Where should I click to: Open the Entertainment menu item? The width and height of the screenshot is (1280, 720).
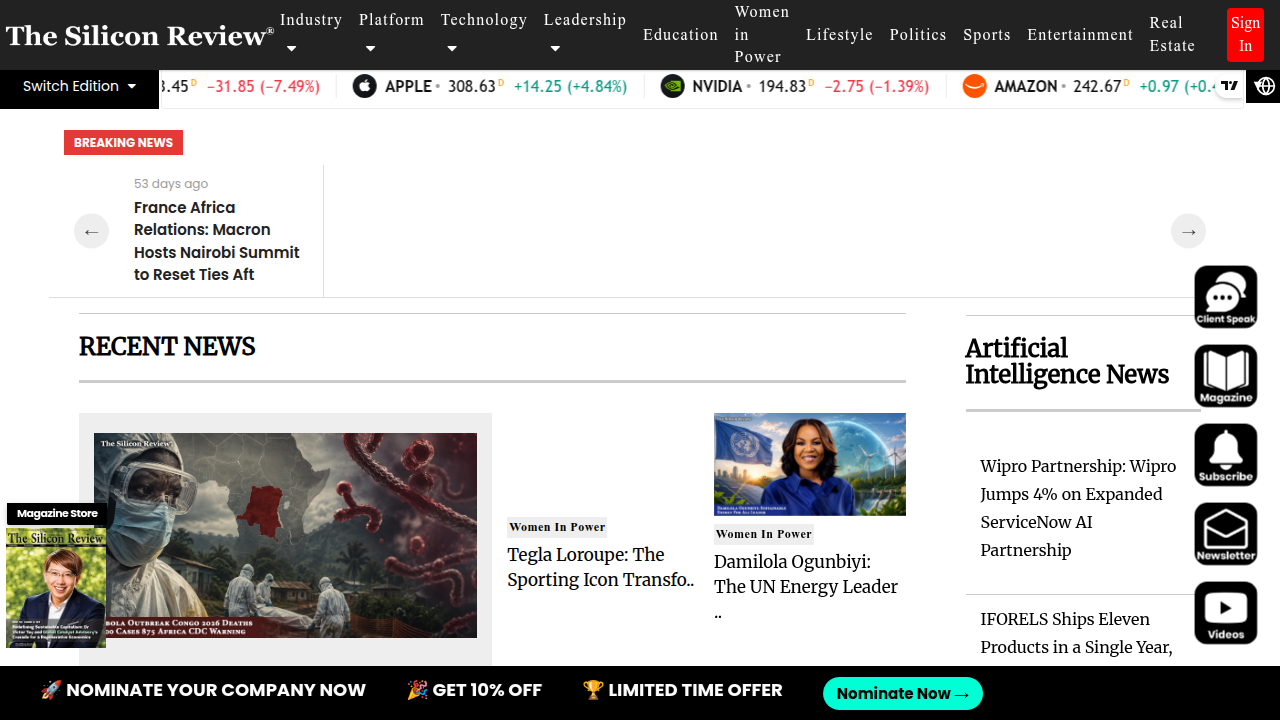tap(1080, 34)
